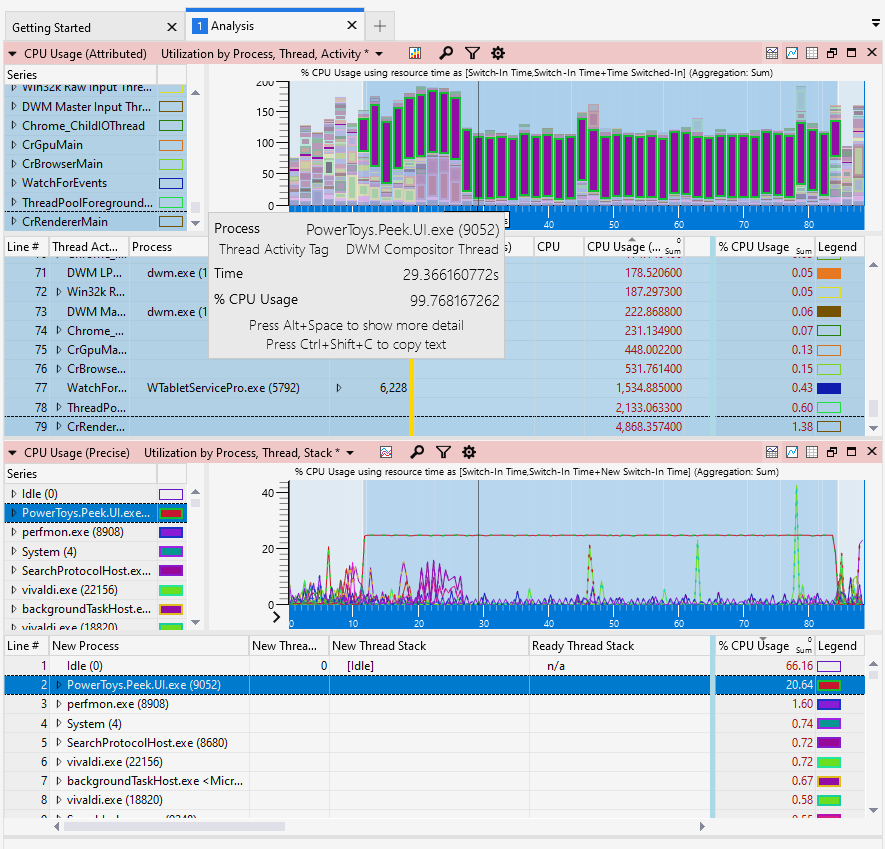Expand the CrBrowserMain series item
This screenshot has height=849, width=885.
point(14,164)
